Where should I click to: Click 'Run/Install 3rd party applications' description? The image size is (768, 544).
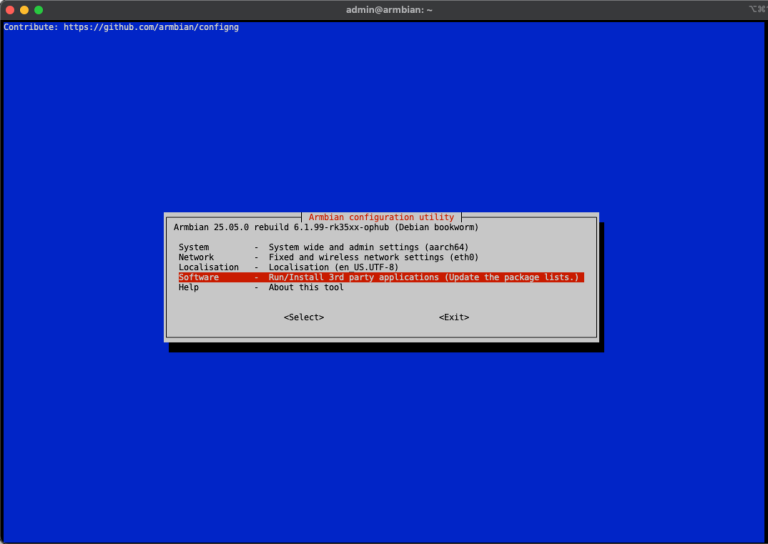point(424,277)
